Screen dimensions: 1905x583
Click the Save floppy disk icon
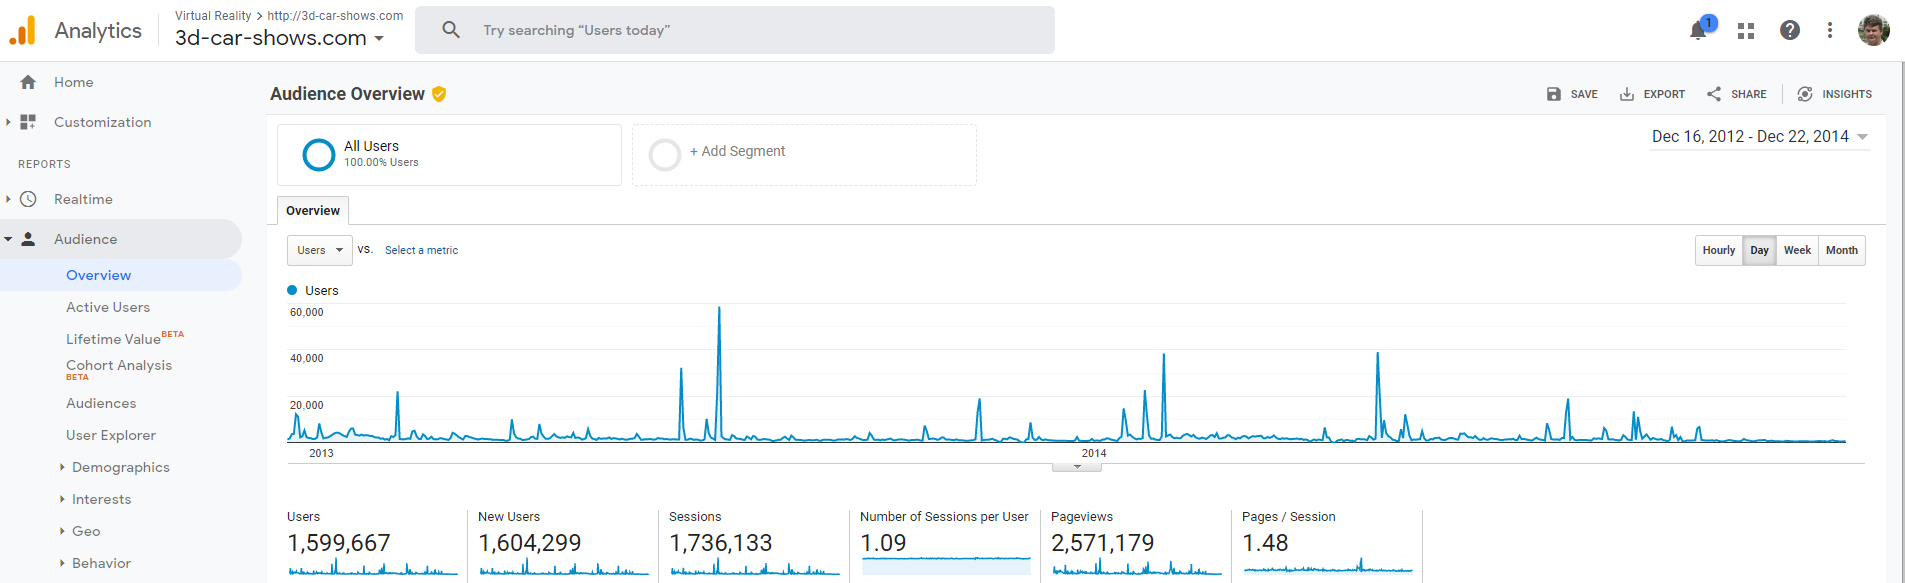pyautogui.click(x=1554, y=94)
